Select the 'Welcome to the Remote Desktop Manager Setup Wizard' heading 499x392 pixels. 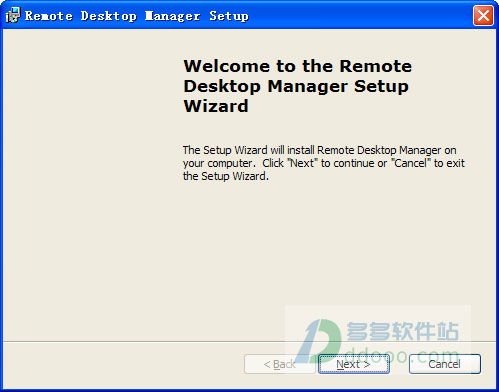point(297,86)
